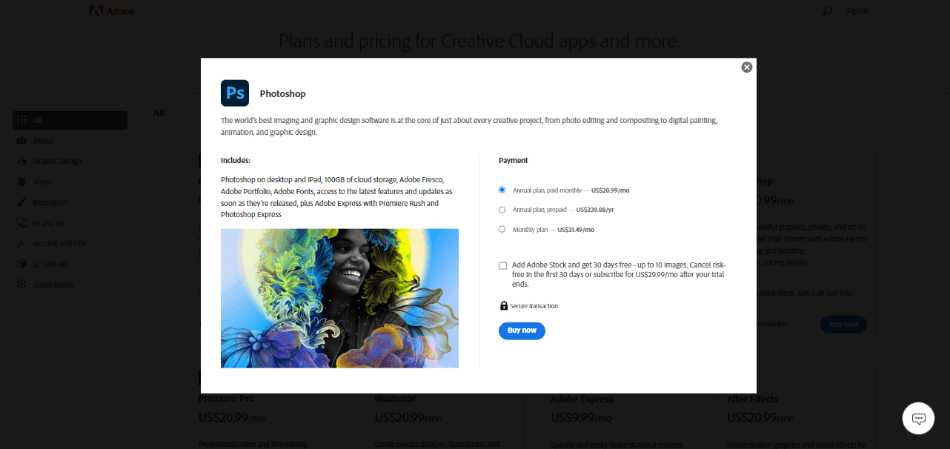Open the Graphic Design category
The width and height of the screenshot is (950, 449).
[57, 161]
